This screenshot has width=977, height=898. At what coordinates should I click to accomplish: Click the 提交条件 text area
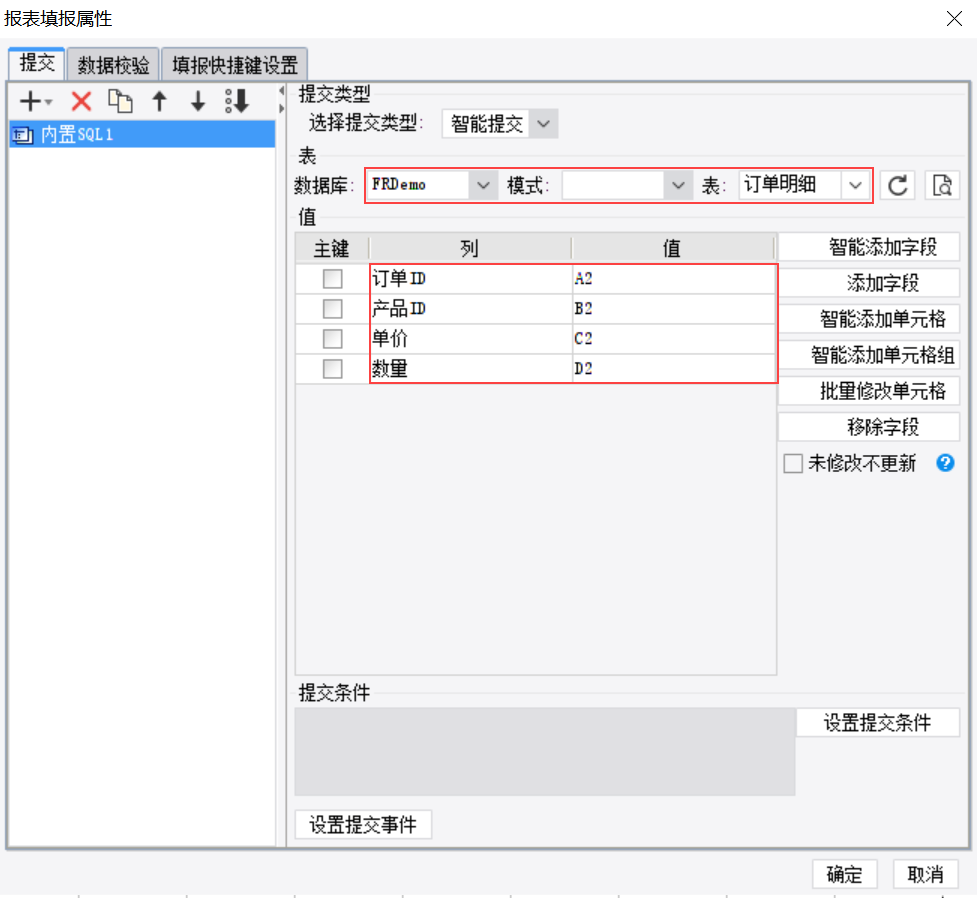click(545, 752)
